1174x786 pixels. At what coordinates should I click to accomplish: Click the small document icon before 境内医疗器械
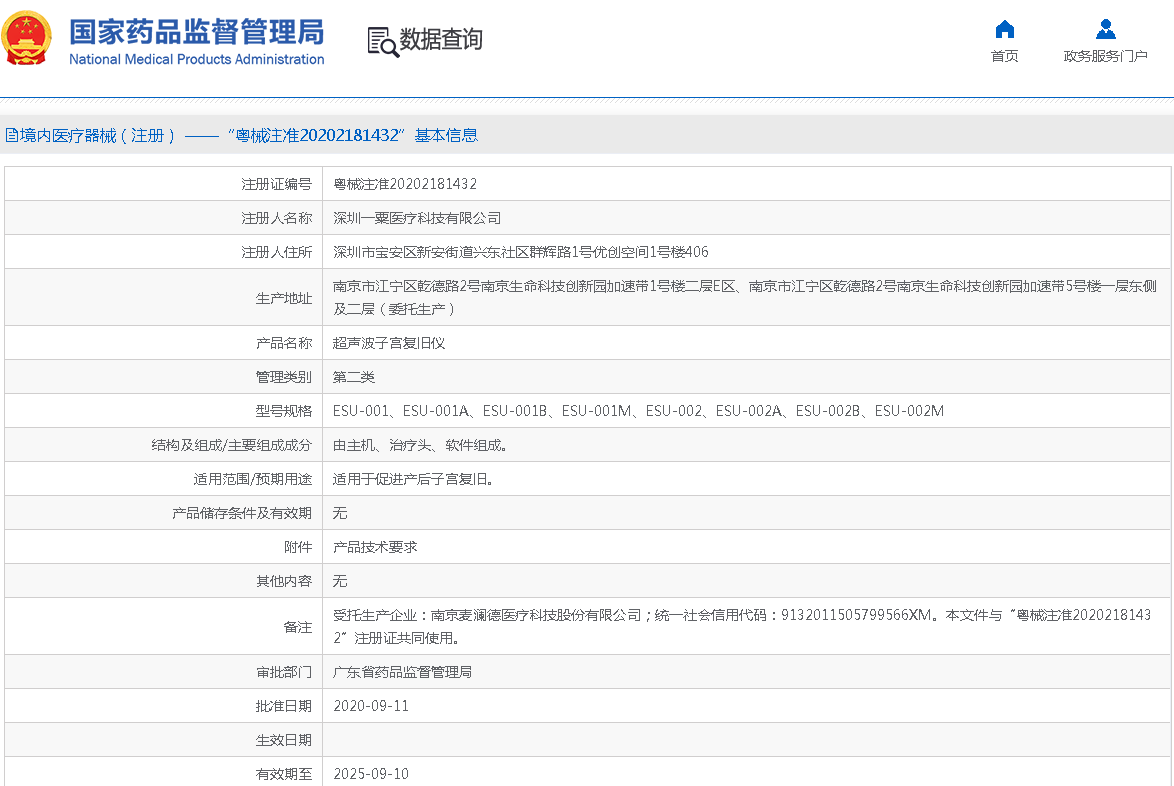tap(11, 135)
